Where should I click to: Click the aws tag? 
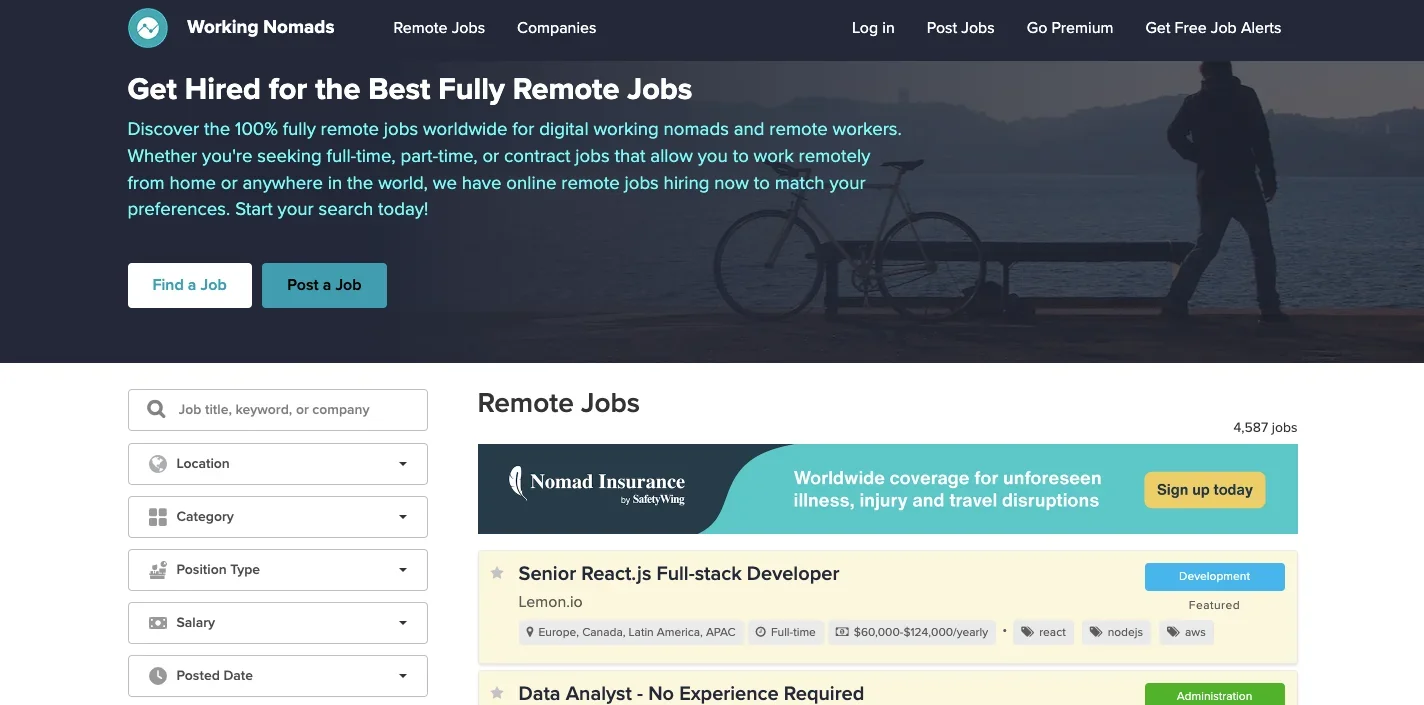(1186, 632)
